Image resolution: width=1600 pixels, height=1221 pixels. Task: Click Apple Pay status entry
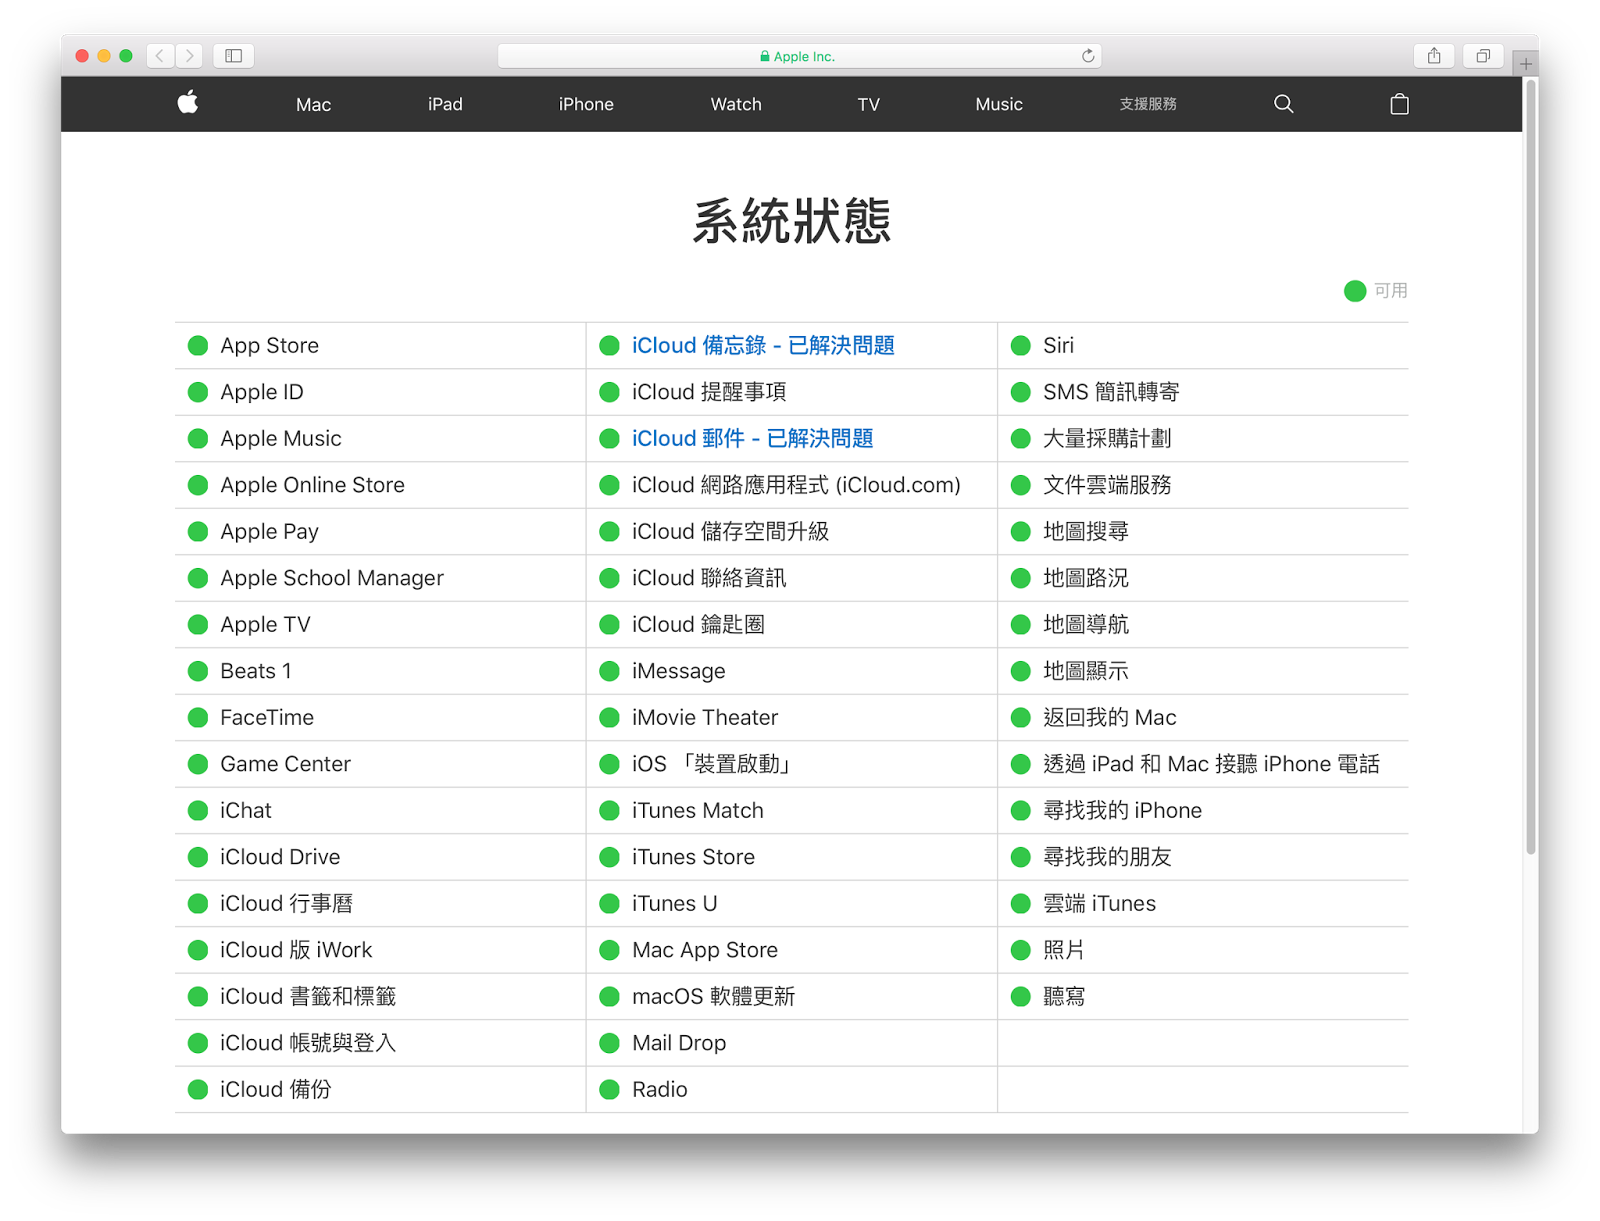(x=270, y=532)
